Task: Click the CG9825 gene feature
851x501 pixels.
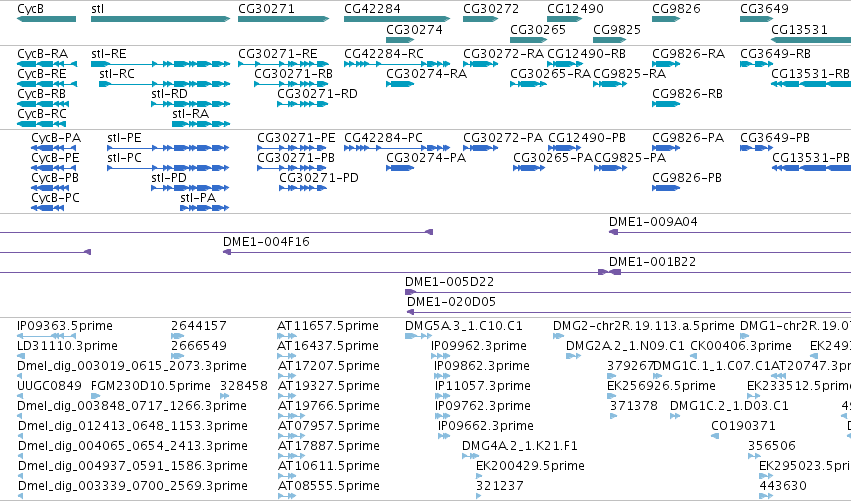Action: coord(609,40)
